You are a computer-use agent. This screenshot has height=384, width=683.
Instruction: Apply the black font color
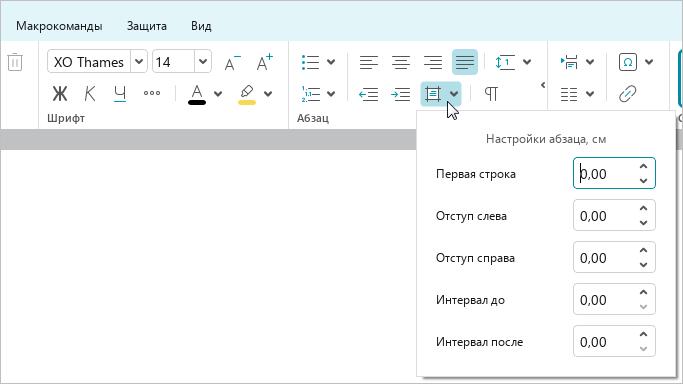tap(197, 94)
